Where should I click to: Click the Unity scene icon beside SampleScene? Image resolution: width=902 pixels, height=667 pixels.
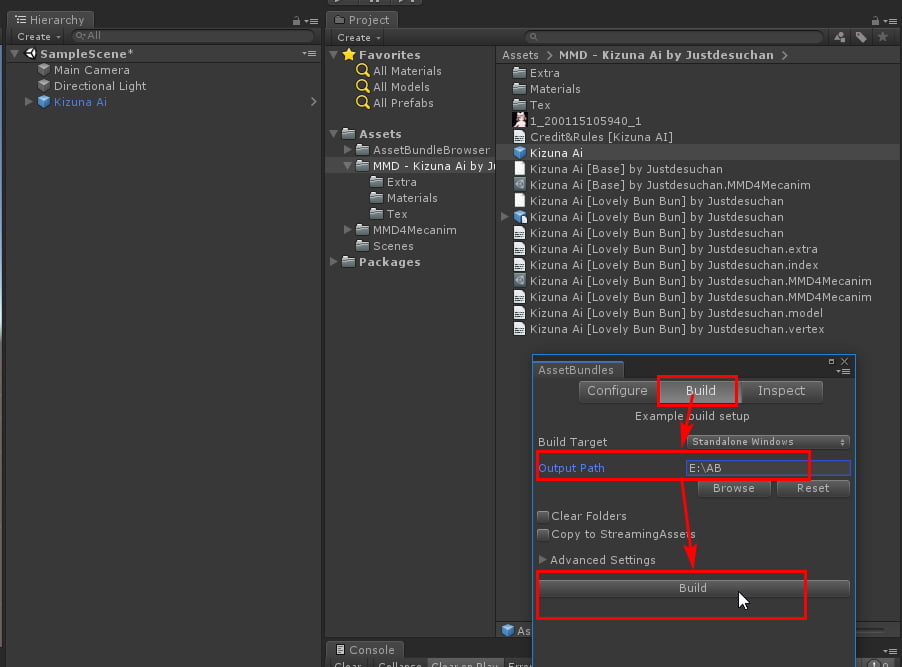30,53
